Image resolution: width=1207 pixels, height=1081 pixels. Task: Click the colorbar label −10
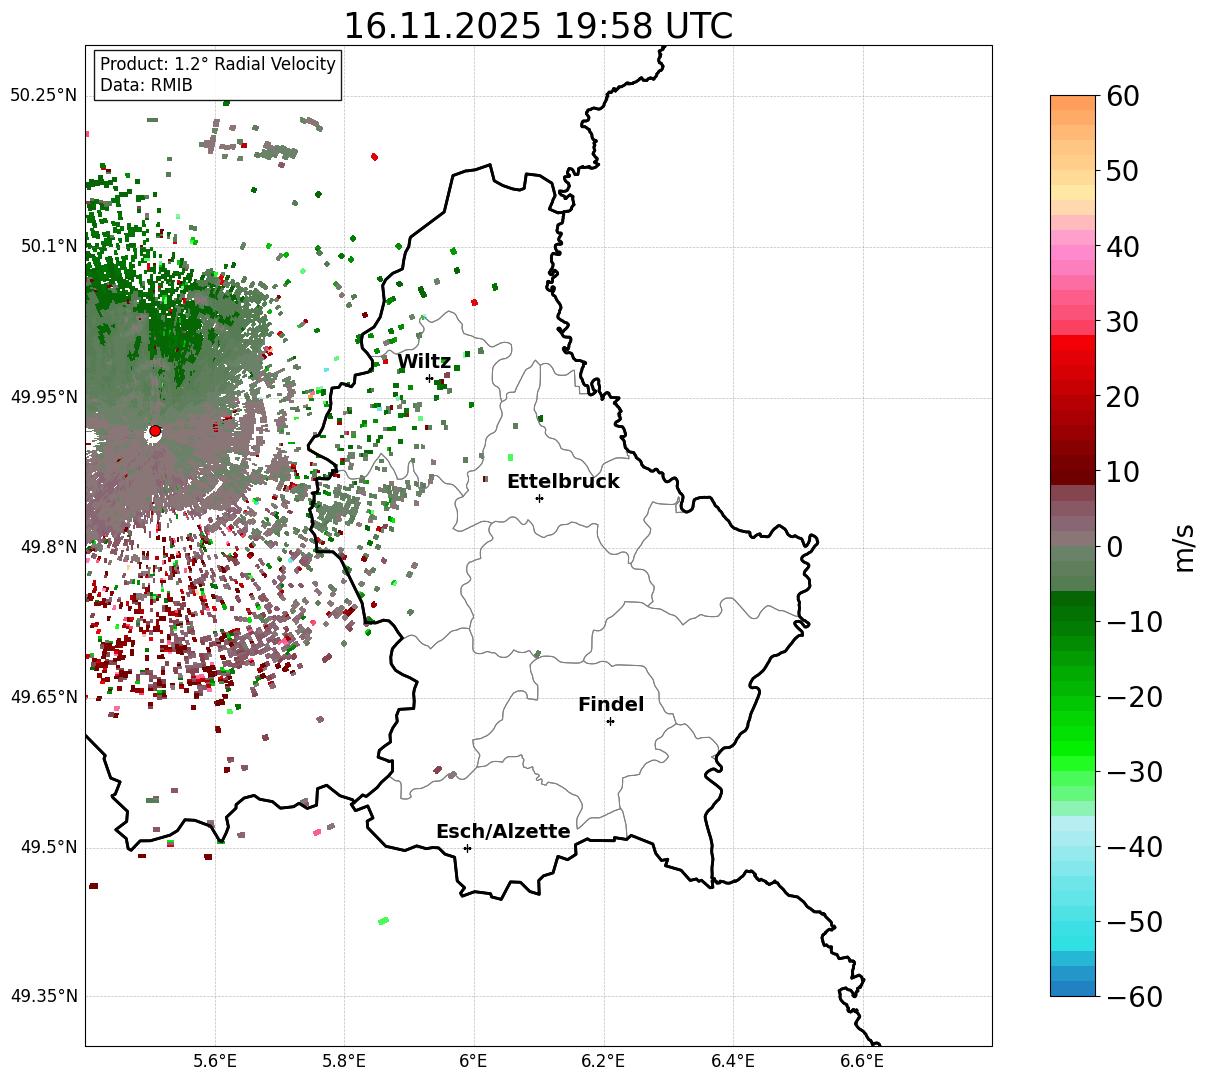(1133, 622)
